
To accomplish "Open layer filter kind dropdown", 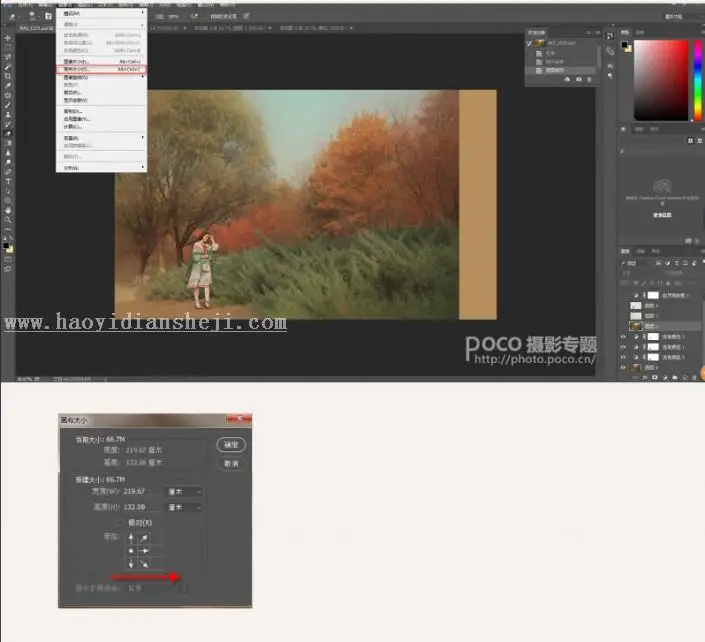I will pyautogui.click(x=636, y=263).
